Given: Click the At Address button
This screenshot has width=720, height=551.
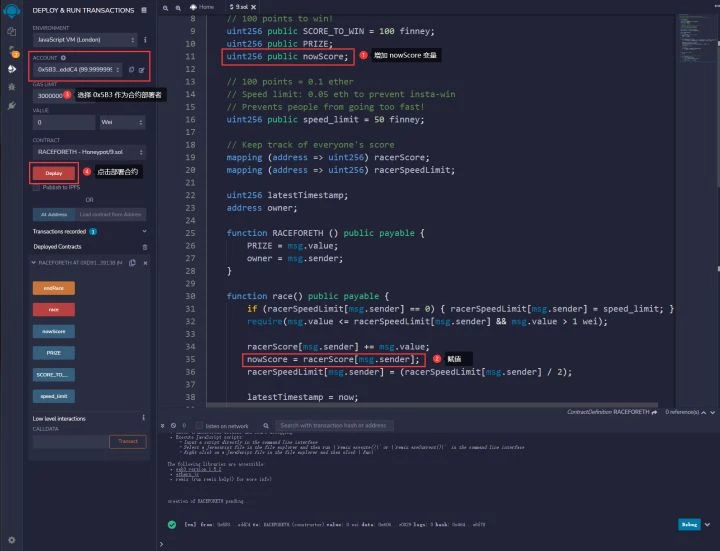Looking at the screenshot, I should pyautogui.click(x=54, y=214).
